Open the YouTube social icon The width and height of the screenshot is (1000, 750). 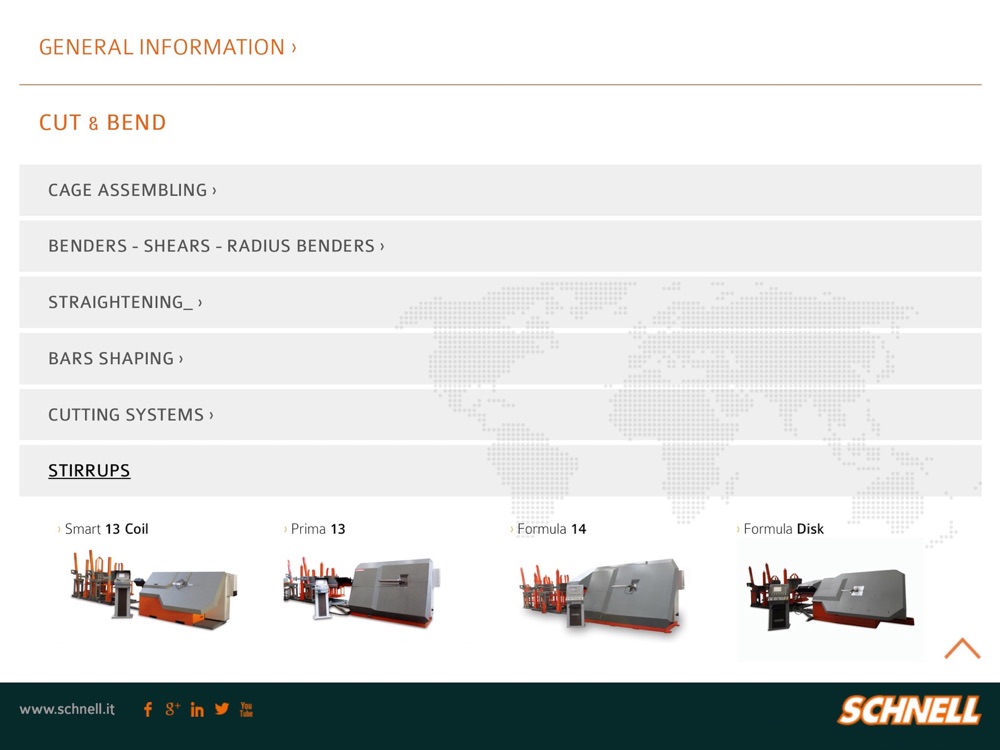click(246, 709)
